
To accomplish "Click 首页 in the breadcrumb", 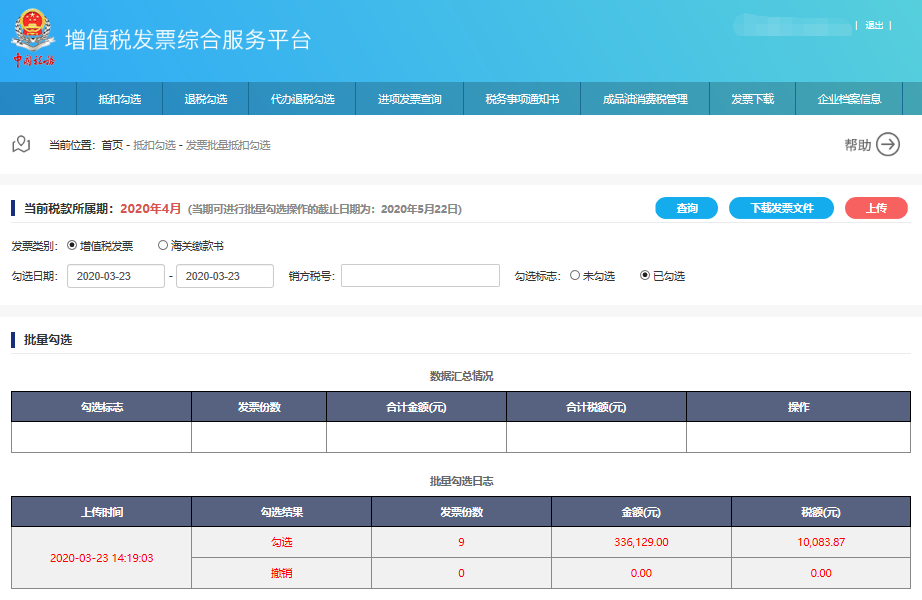I will [112, 145].
